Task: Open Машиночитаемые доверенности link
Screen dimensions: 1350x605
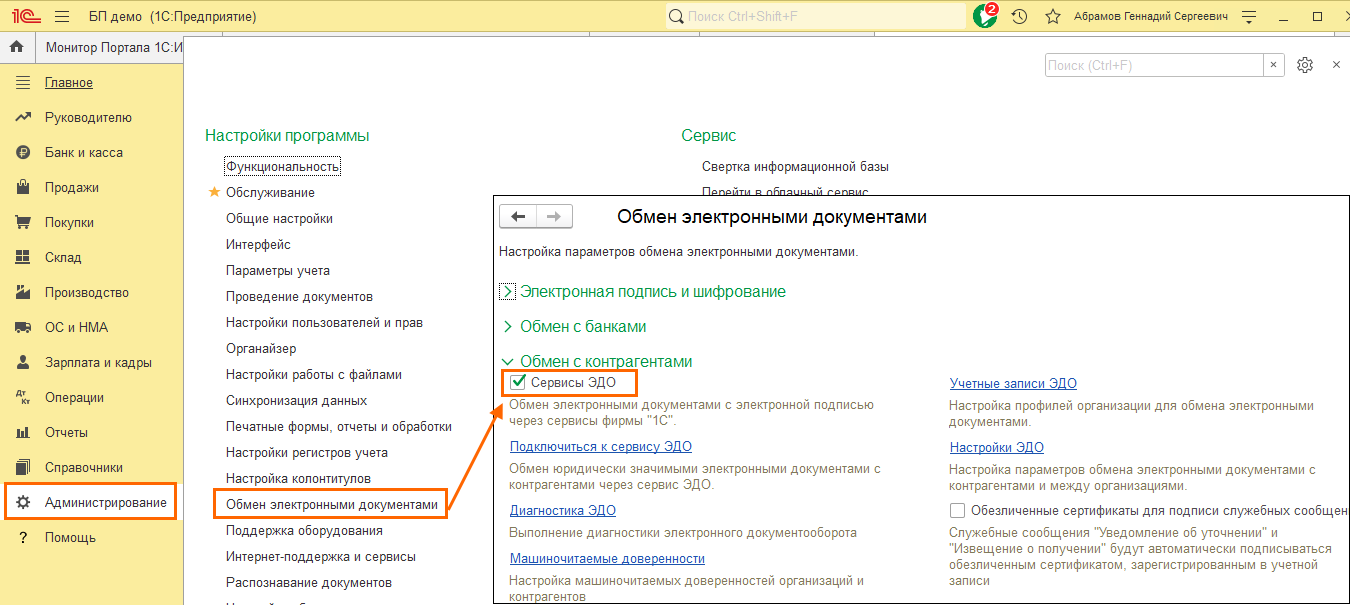Action: 607,559
